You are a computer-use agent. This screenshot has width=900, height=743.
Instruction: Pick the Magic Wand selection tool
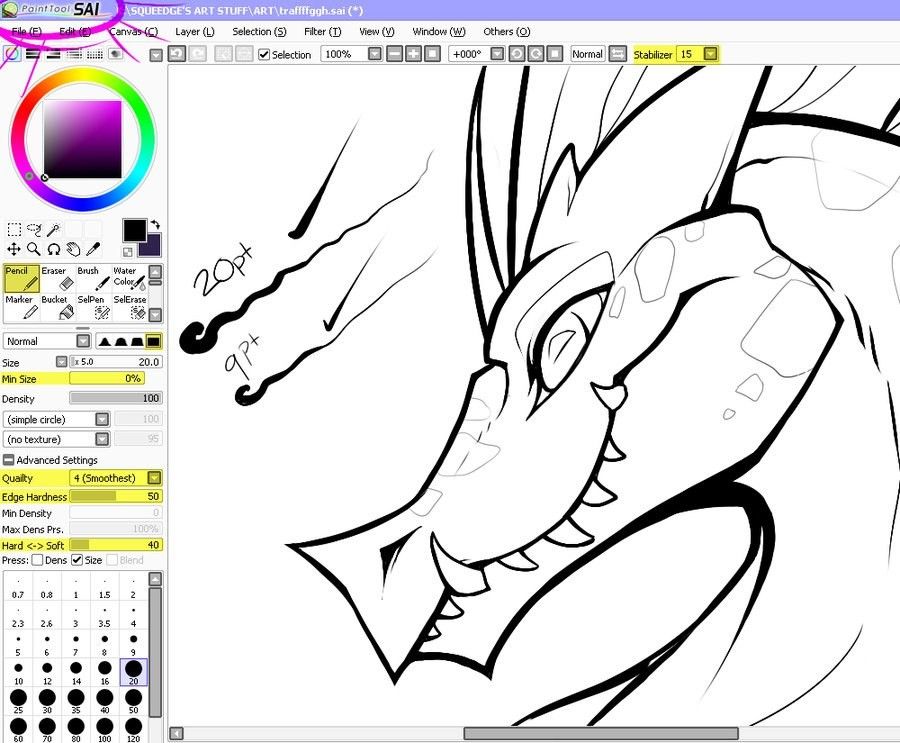point(53,230)
